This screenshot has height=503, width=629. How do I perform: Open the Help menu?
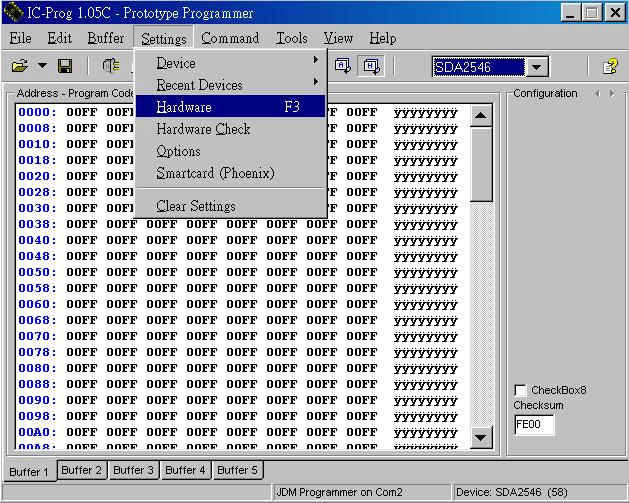pyautogui.click(x=383, y=38)
